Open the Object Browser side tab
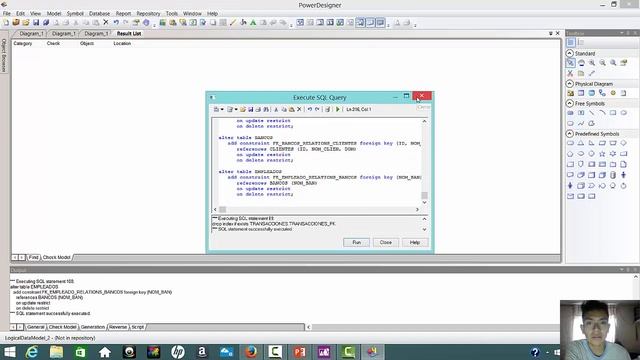Screen dimensions: 640x360 4,56
